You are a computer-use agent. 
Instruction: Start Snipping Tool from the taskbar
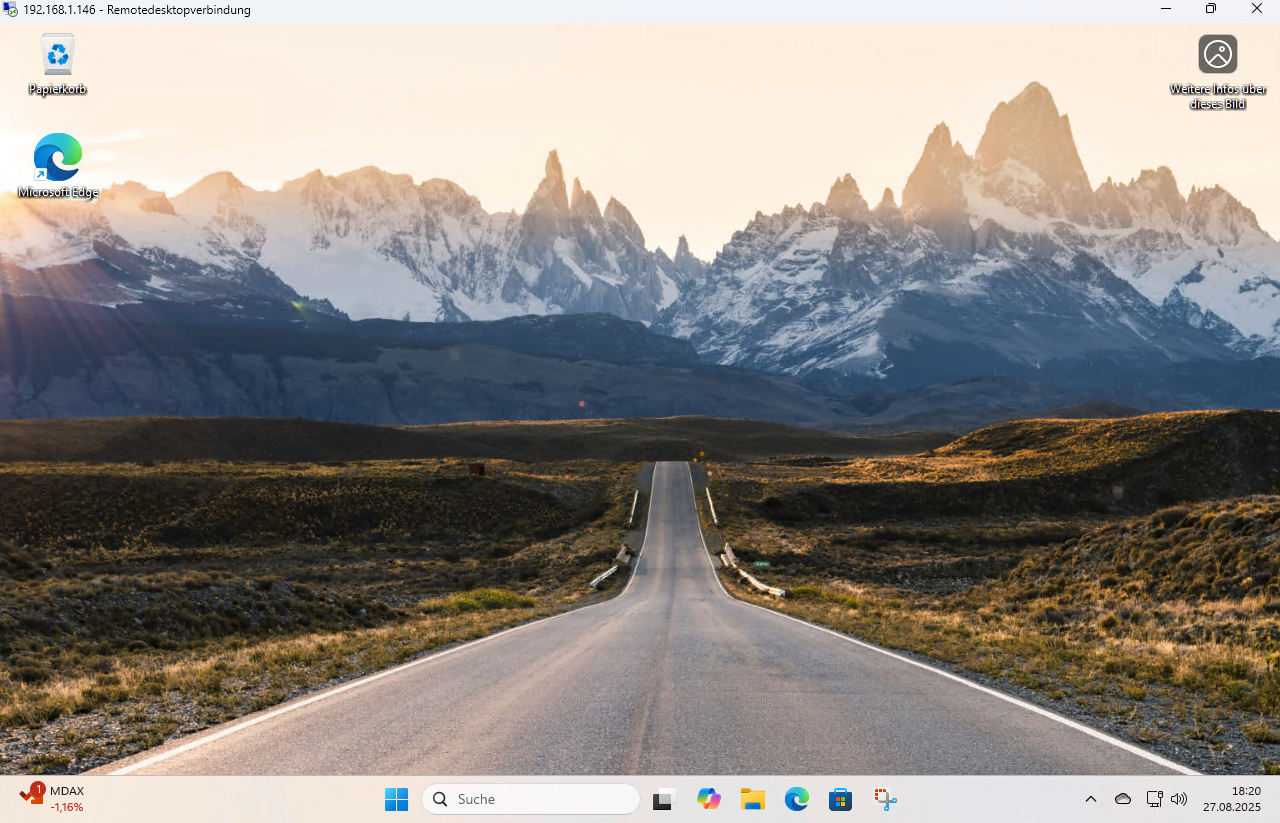(885, 799)
